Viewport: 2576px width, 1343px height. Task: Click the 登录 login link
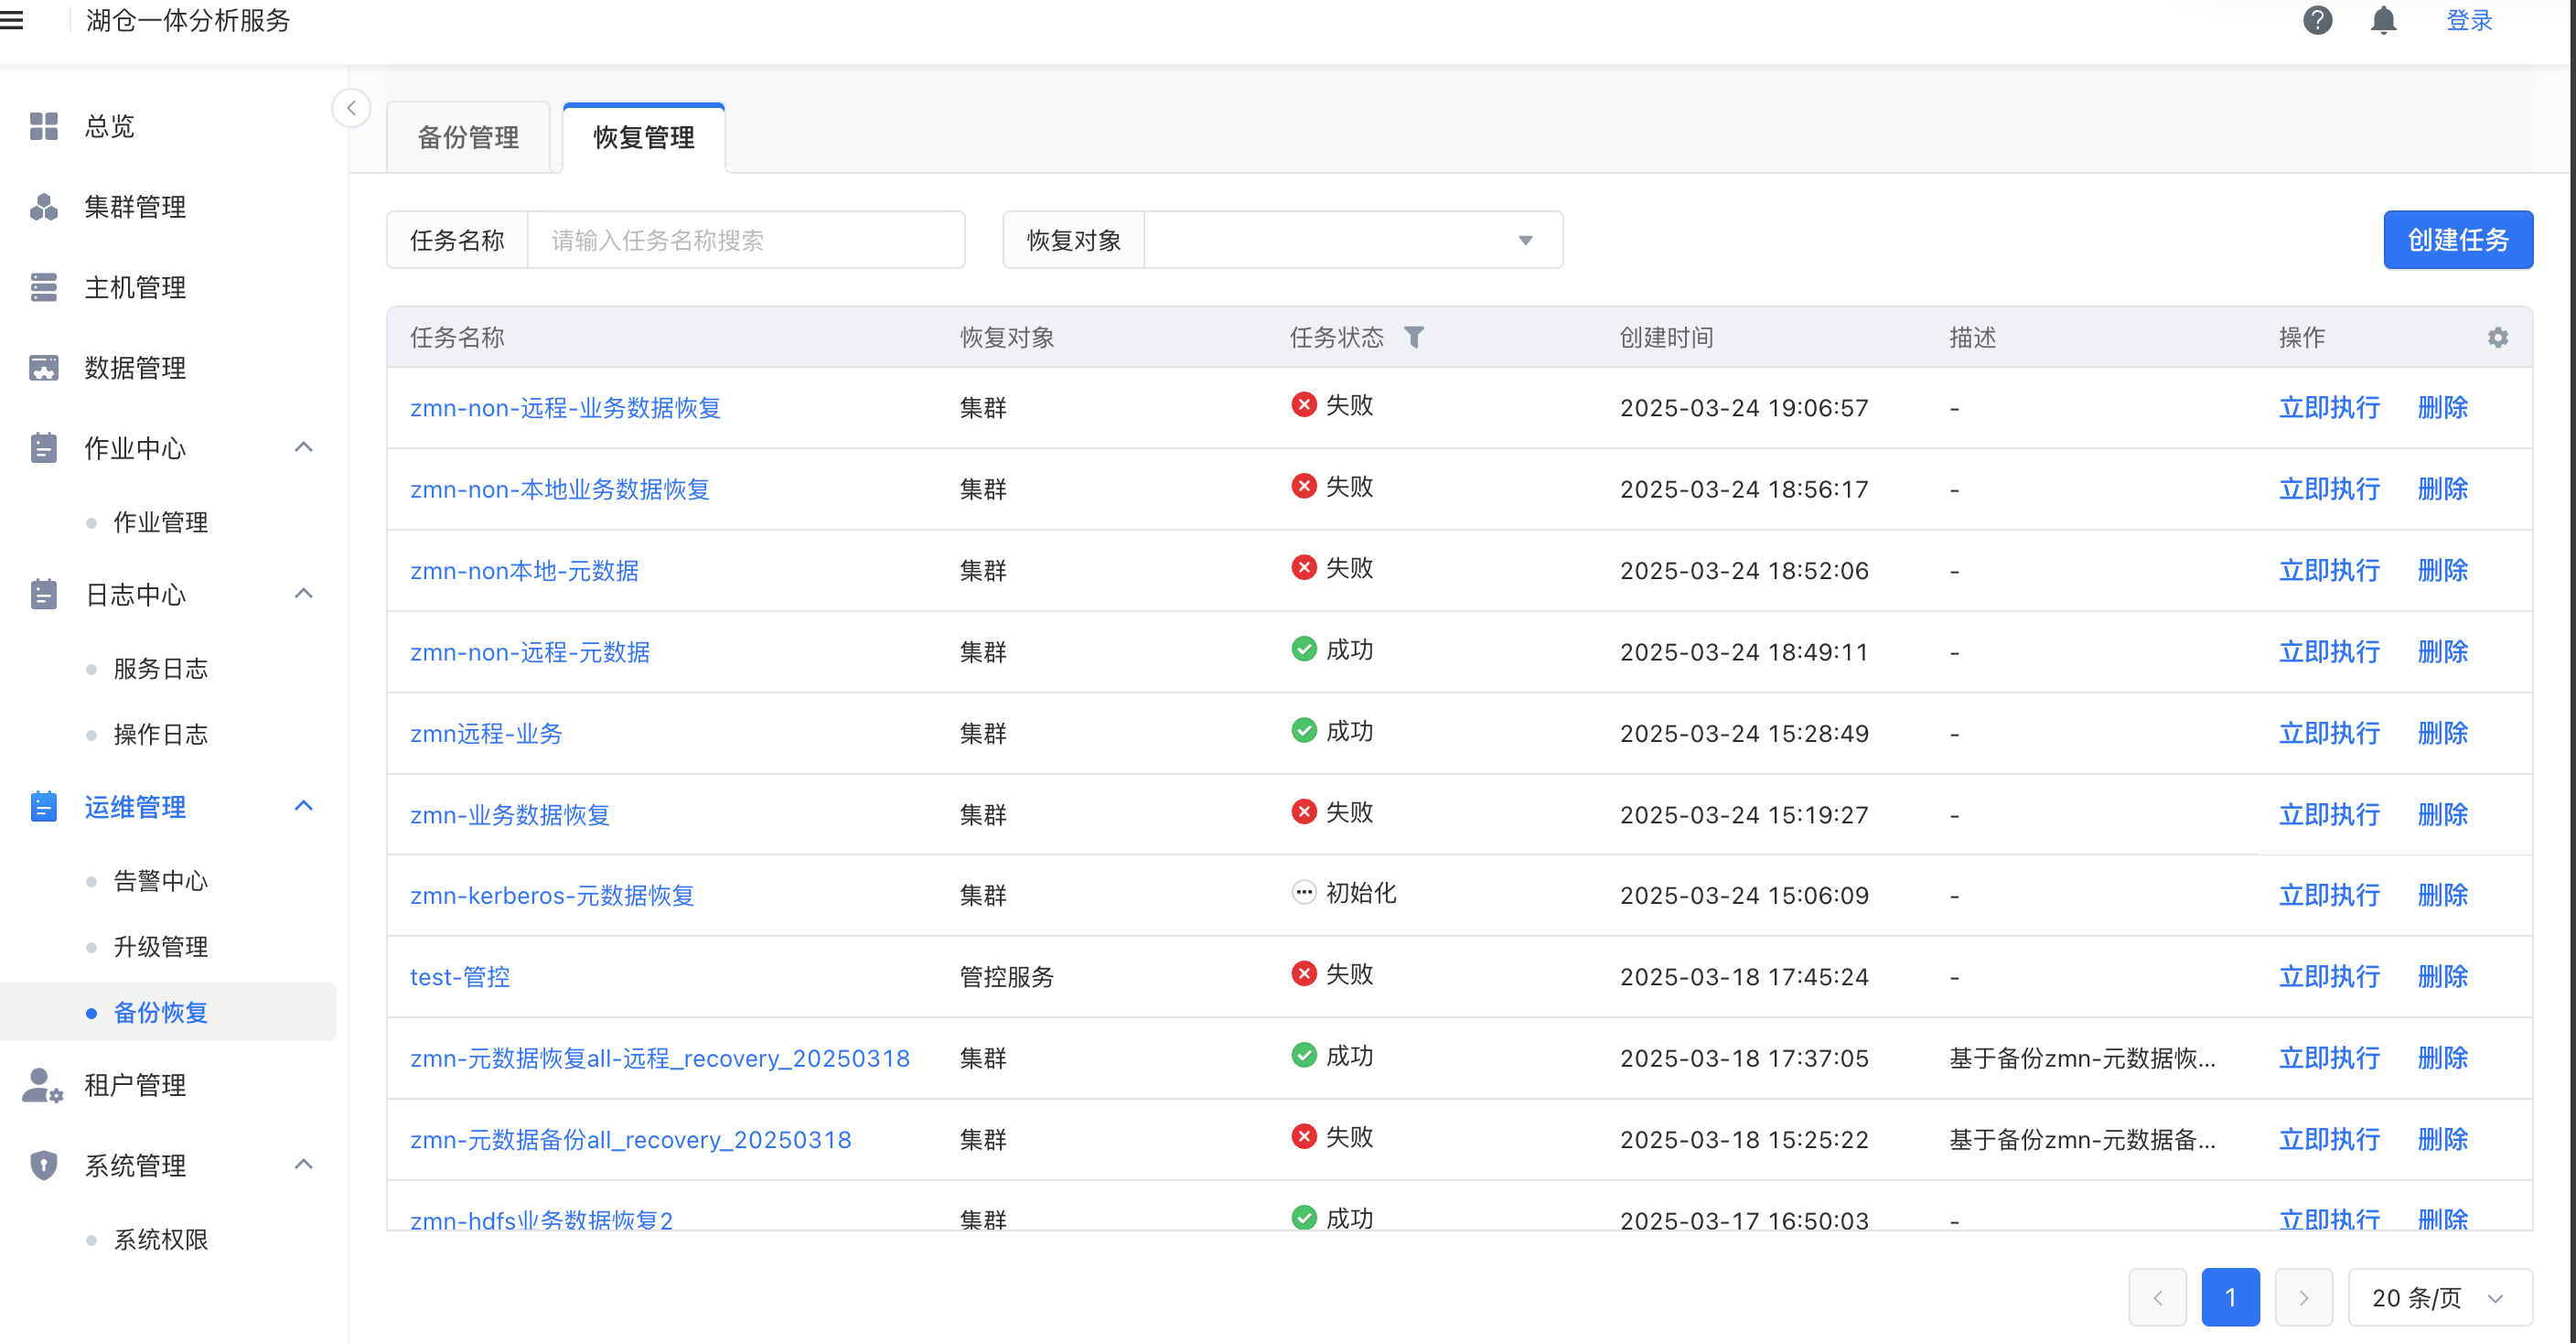point(2468,20)
